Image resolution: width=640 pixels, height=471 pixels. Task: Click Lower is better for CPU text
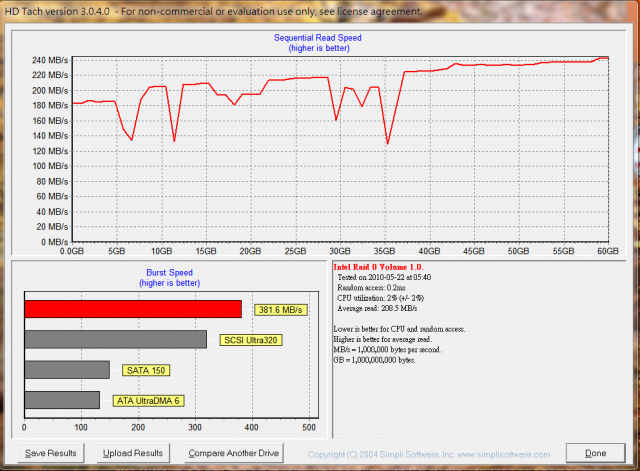(399, 329)
